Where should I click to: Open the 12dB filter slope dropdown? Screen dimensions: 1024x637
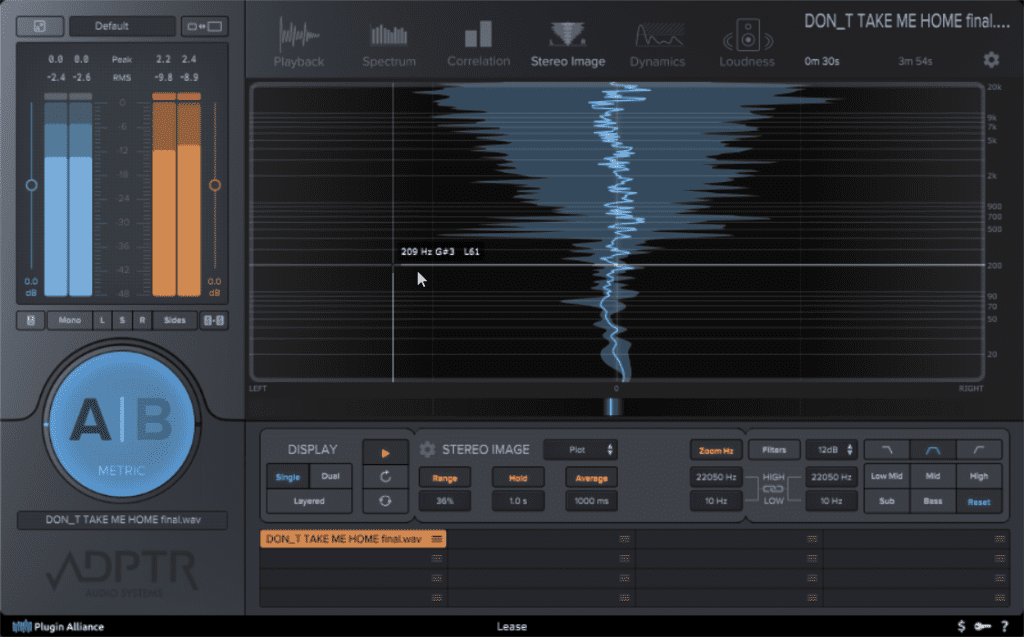pyautogui.click(x=831, y=449)
